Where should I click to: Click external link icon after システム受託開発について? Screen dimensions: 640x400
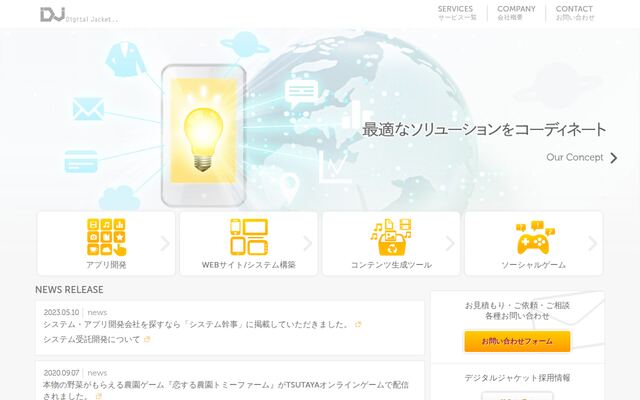pos(147,339)
